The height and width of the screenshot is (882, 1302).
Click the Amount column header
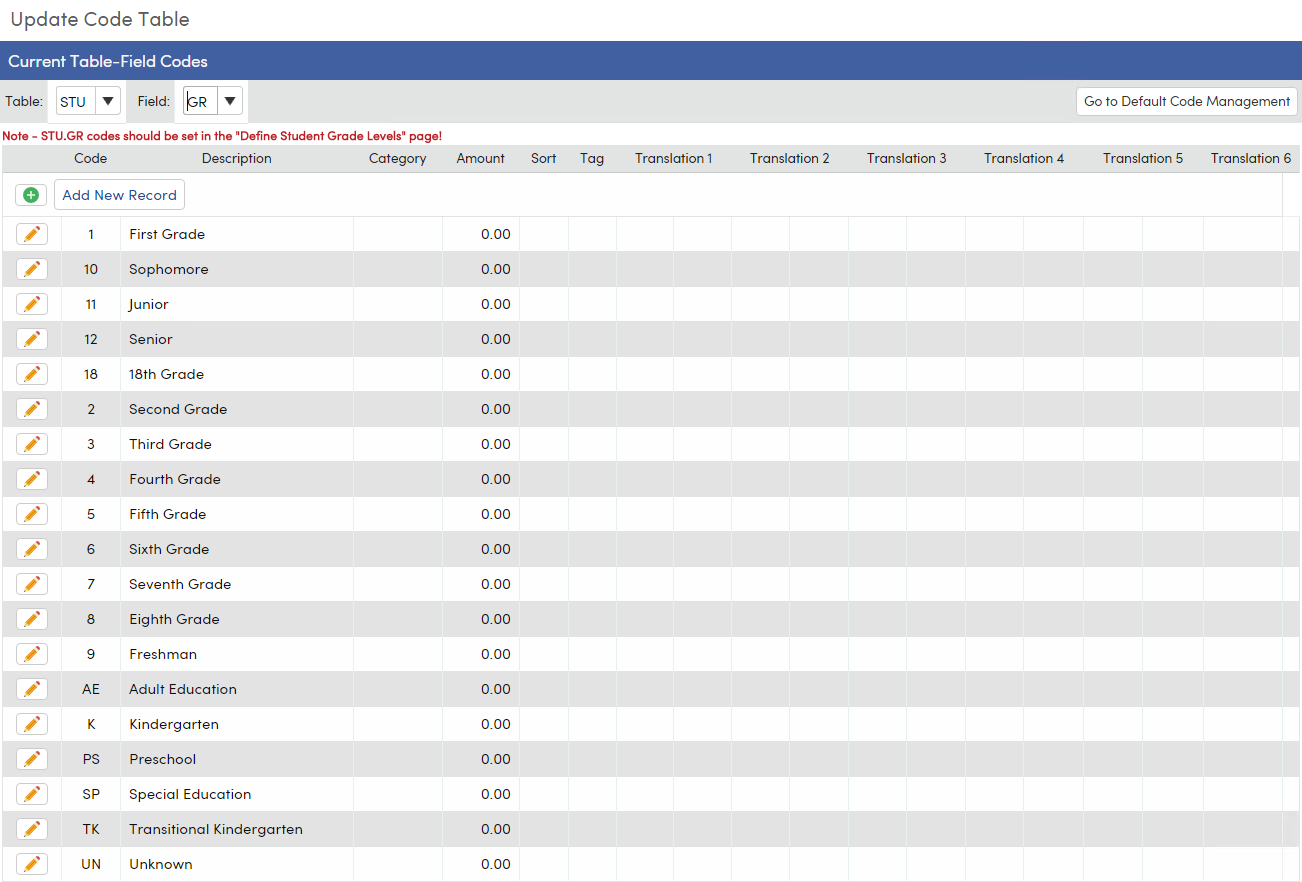coord(481,158)
